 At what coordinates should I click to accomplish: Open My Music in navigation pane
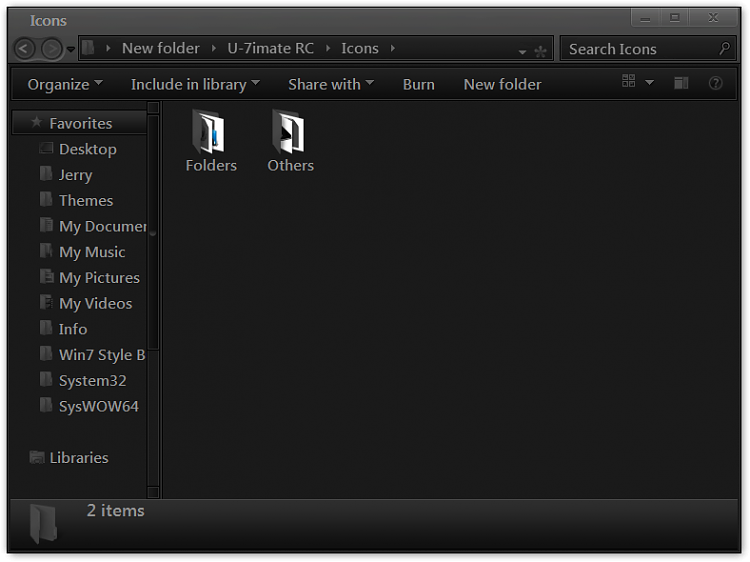pyautogui.click(x=92, y=252)
